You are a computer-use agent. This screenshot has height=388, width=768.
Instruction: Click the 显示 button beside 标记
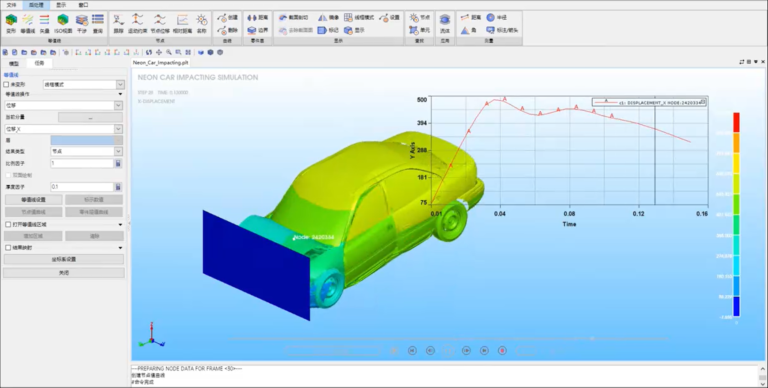355,30
